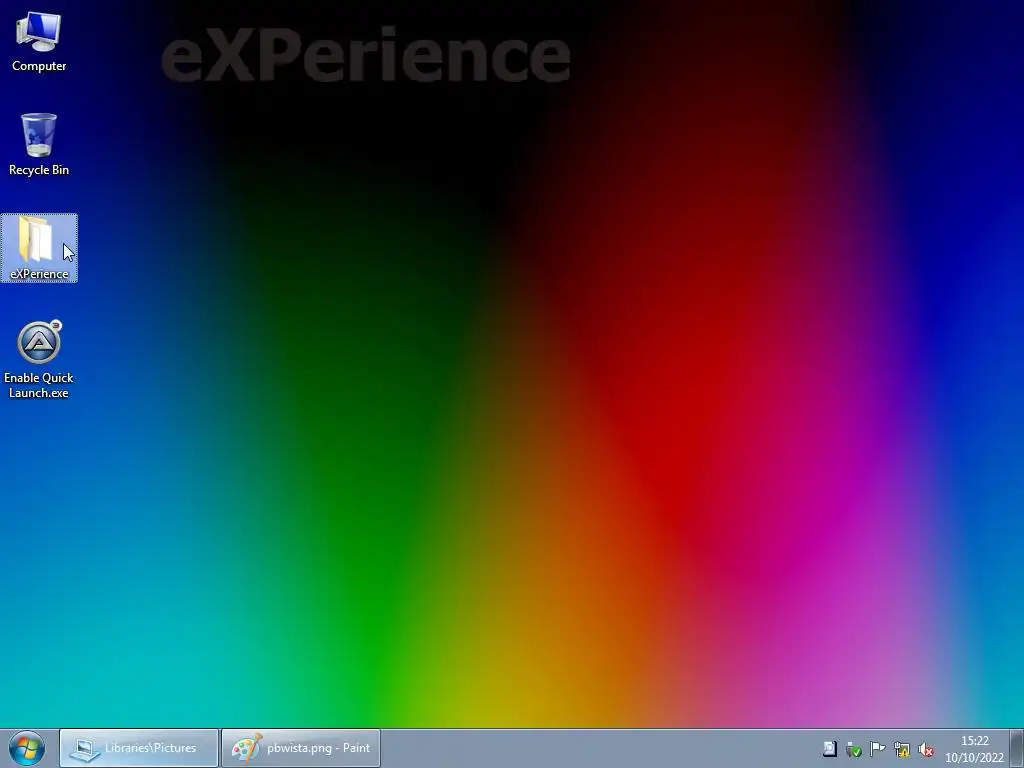
Task: Click the document tray icon beside the USB icon
Action: [829, 749]
